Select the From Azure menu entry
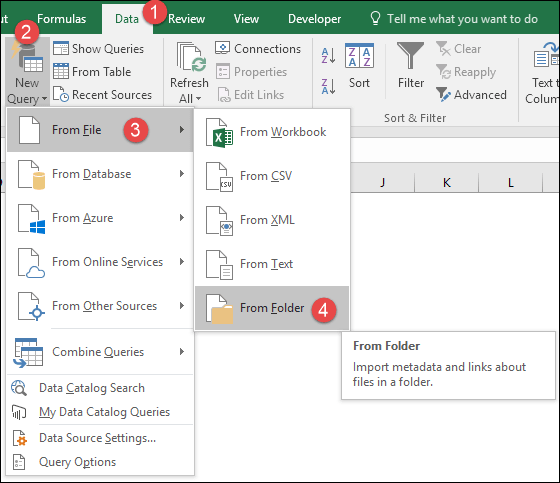The height and width of the screenshot is (483, 560). (x=100, y=218)
